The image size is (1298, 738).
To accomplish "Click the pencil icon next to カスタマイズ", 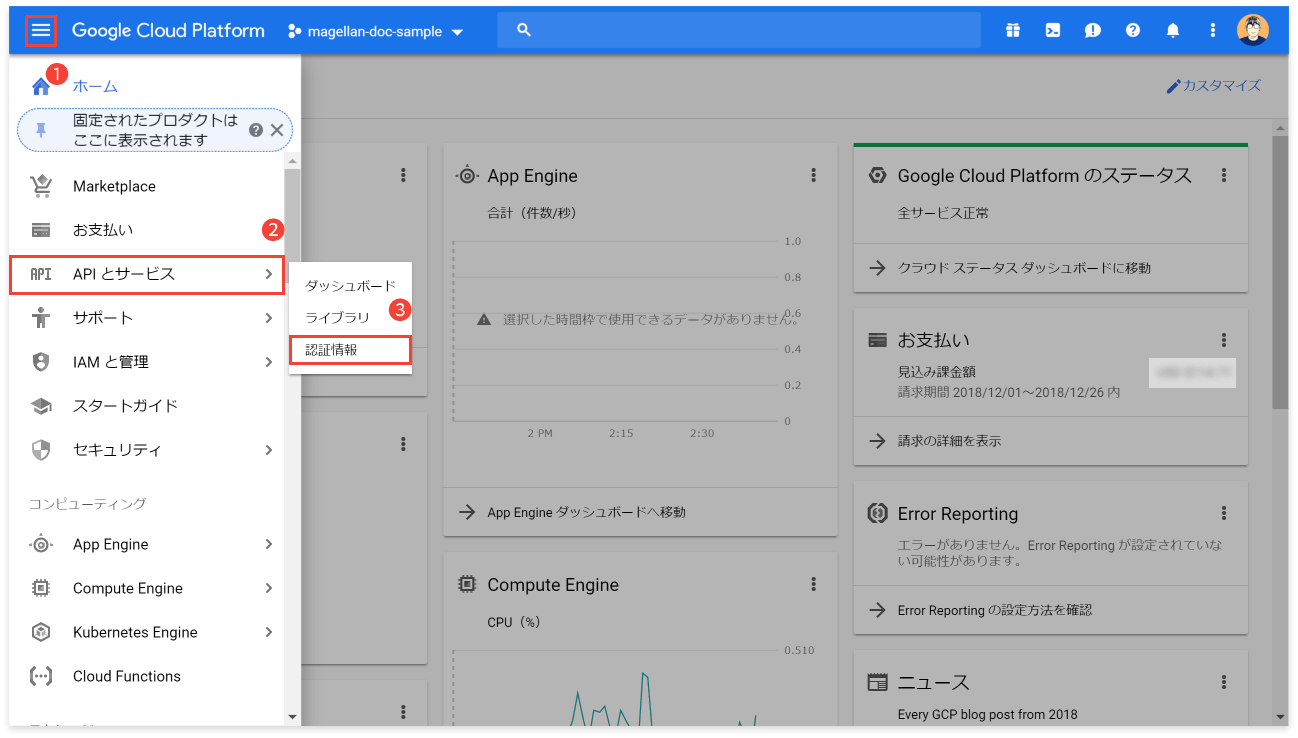I will coord(1173,86).
